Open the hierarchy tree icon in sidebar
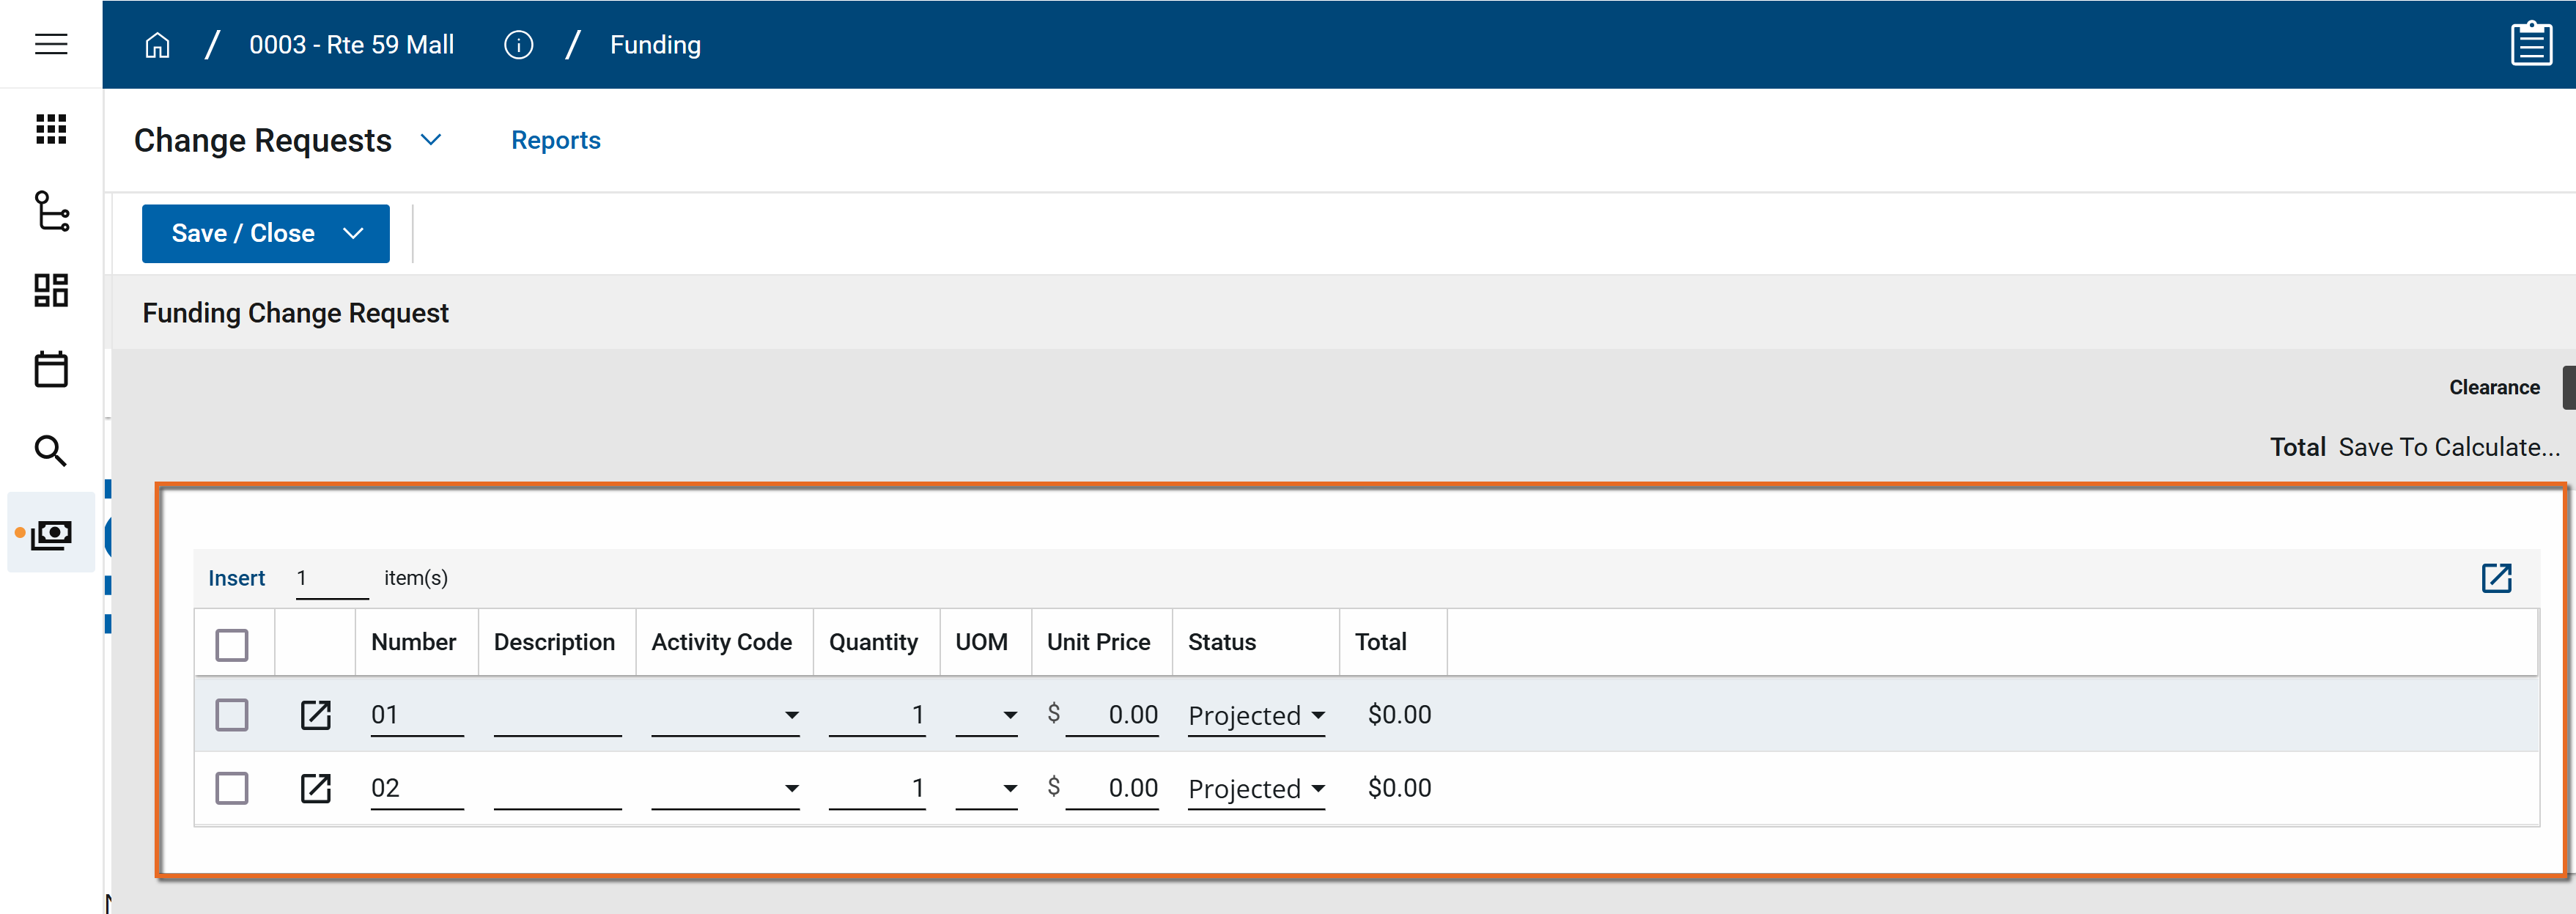2576x914 pixels. (x=51, y=211)
